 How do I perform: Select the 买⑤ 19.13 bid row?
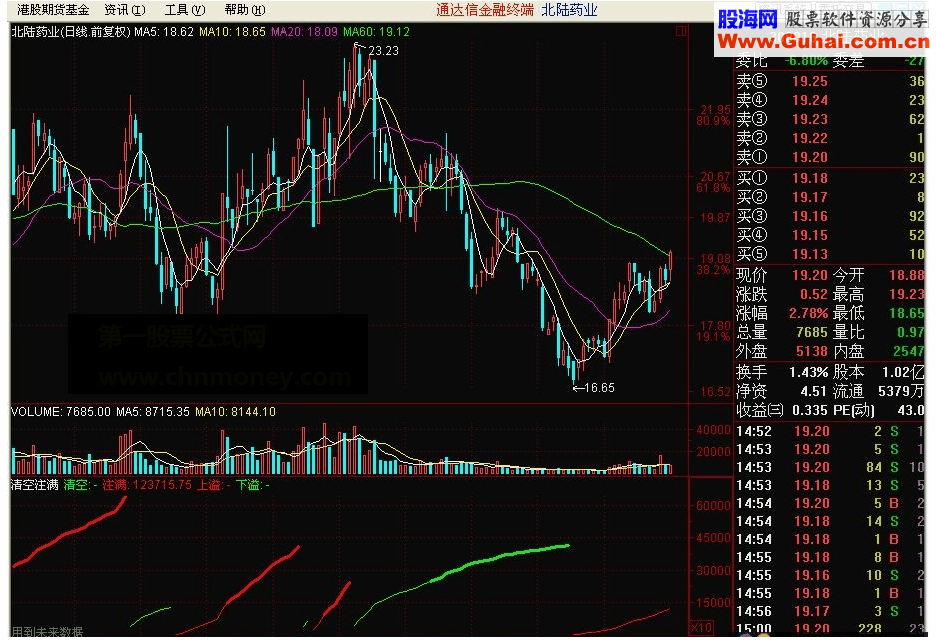tap(830, 254)
